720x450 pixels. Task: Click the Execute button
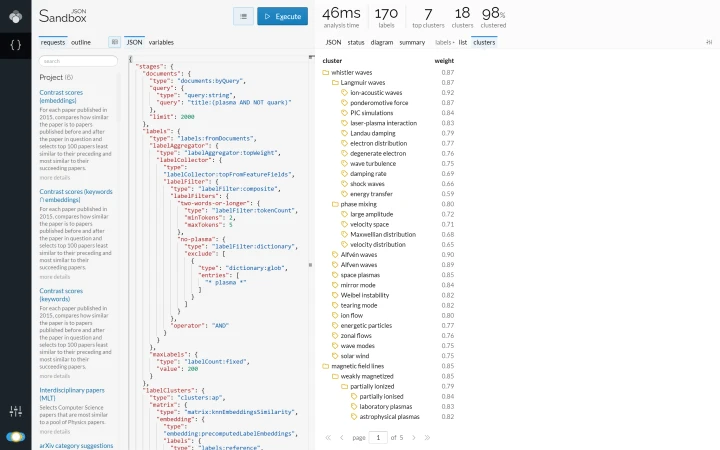click(x=282, y=17)
